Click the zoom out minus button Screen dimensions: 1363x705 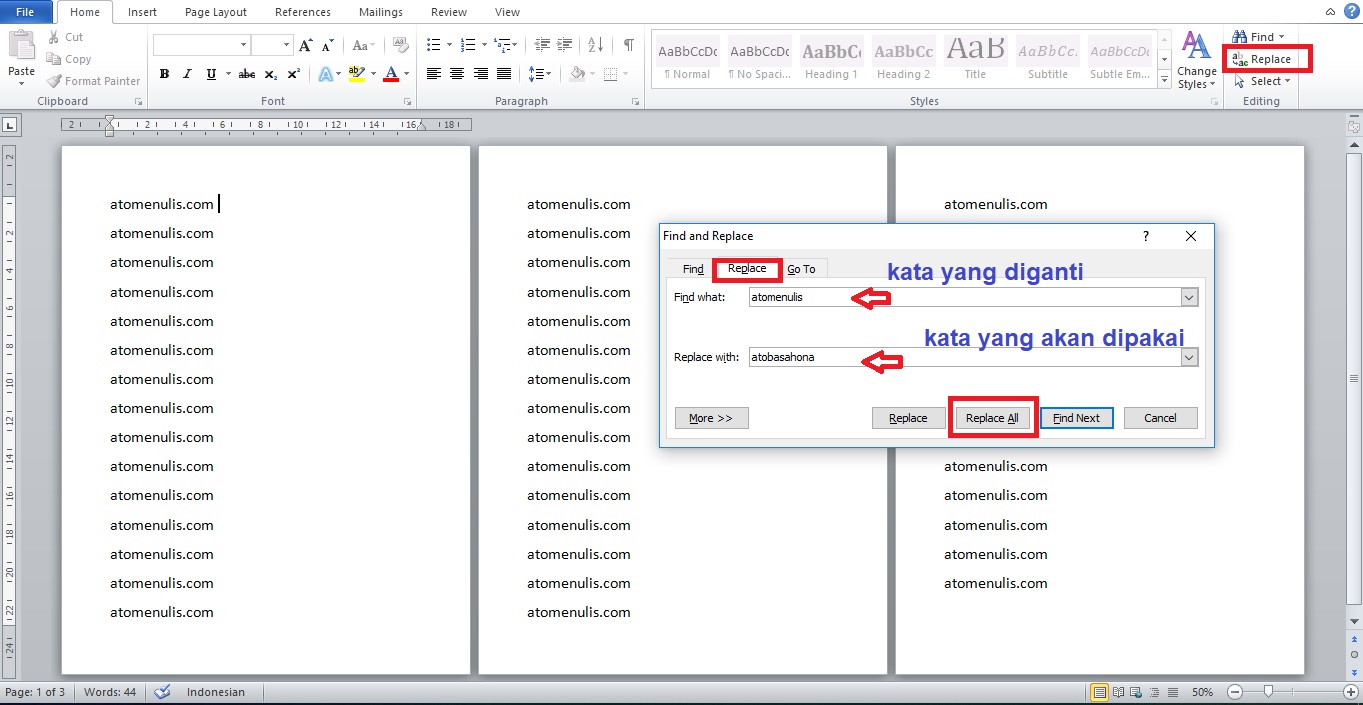(x=1235, y=692)
